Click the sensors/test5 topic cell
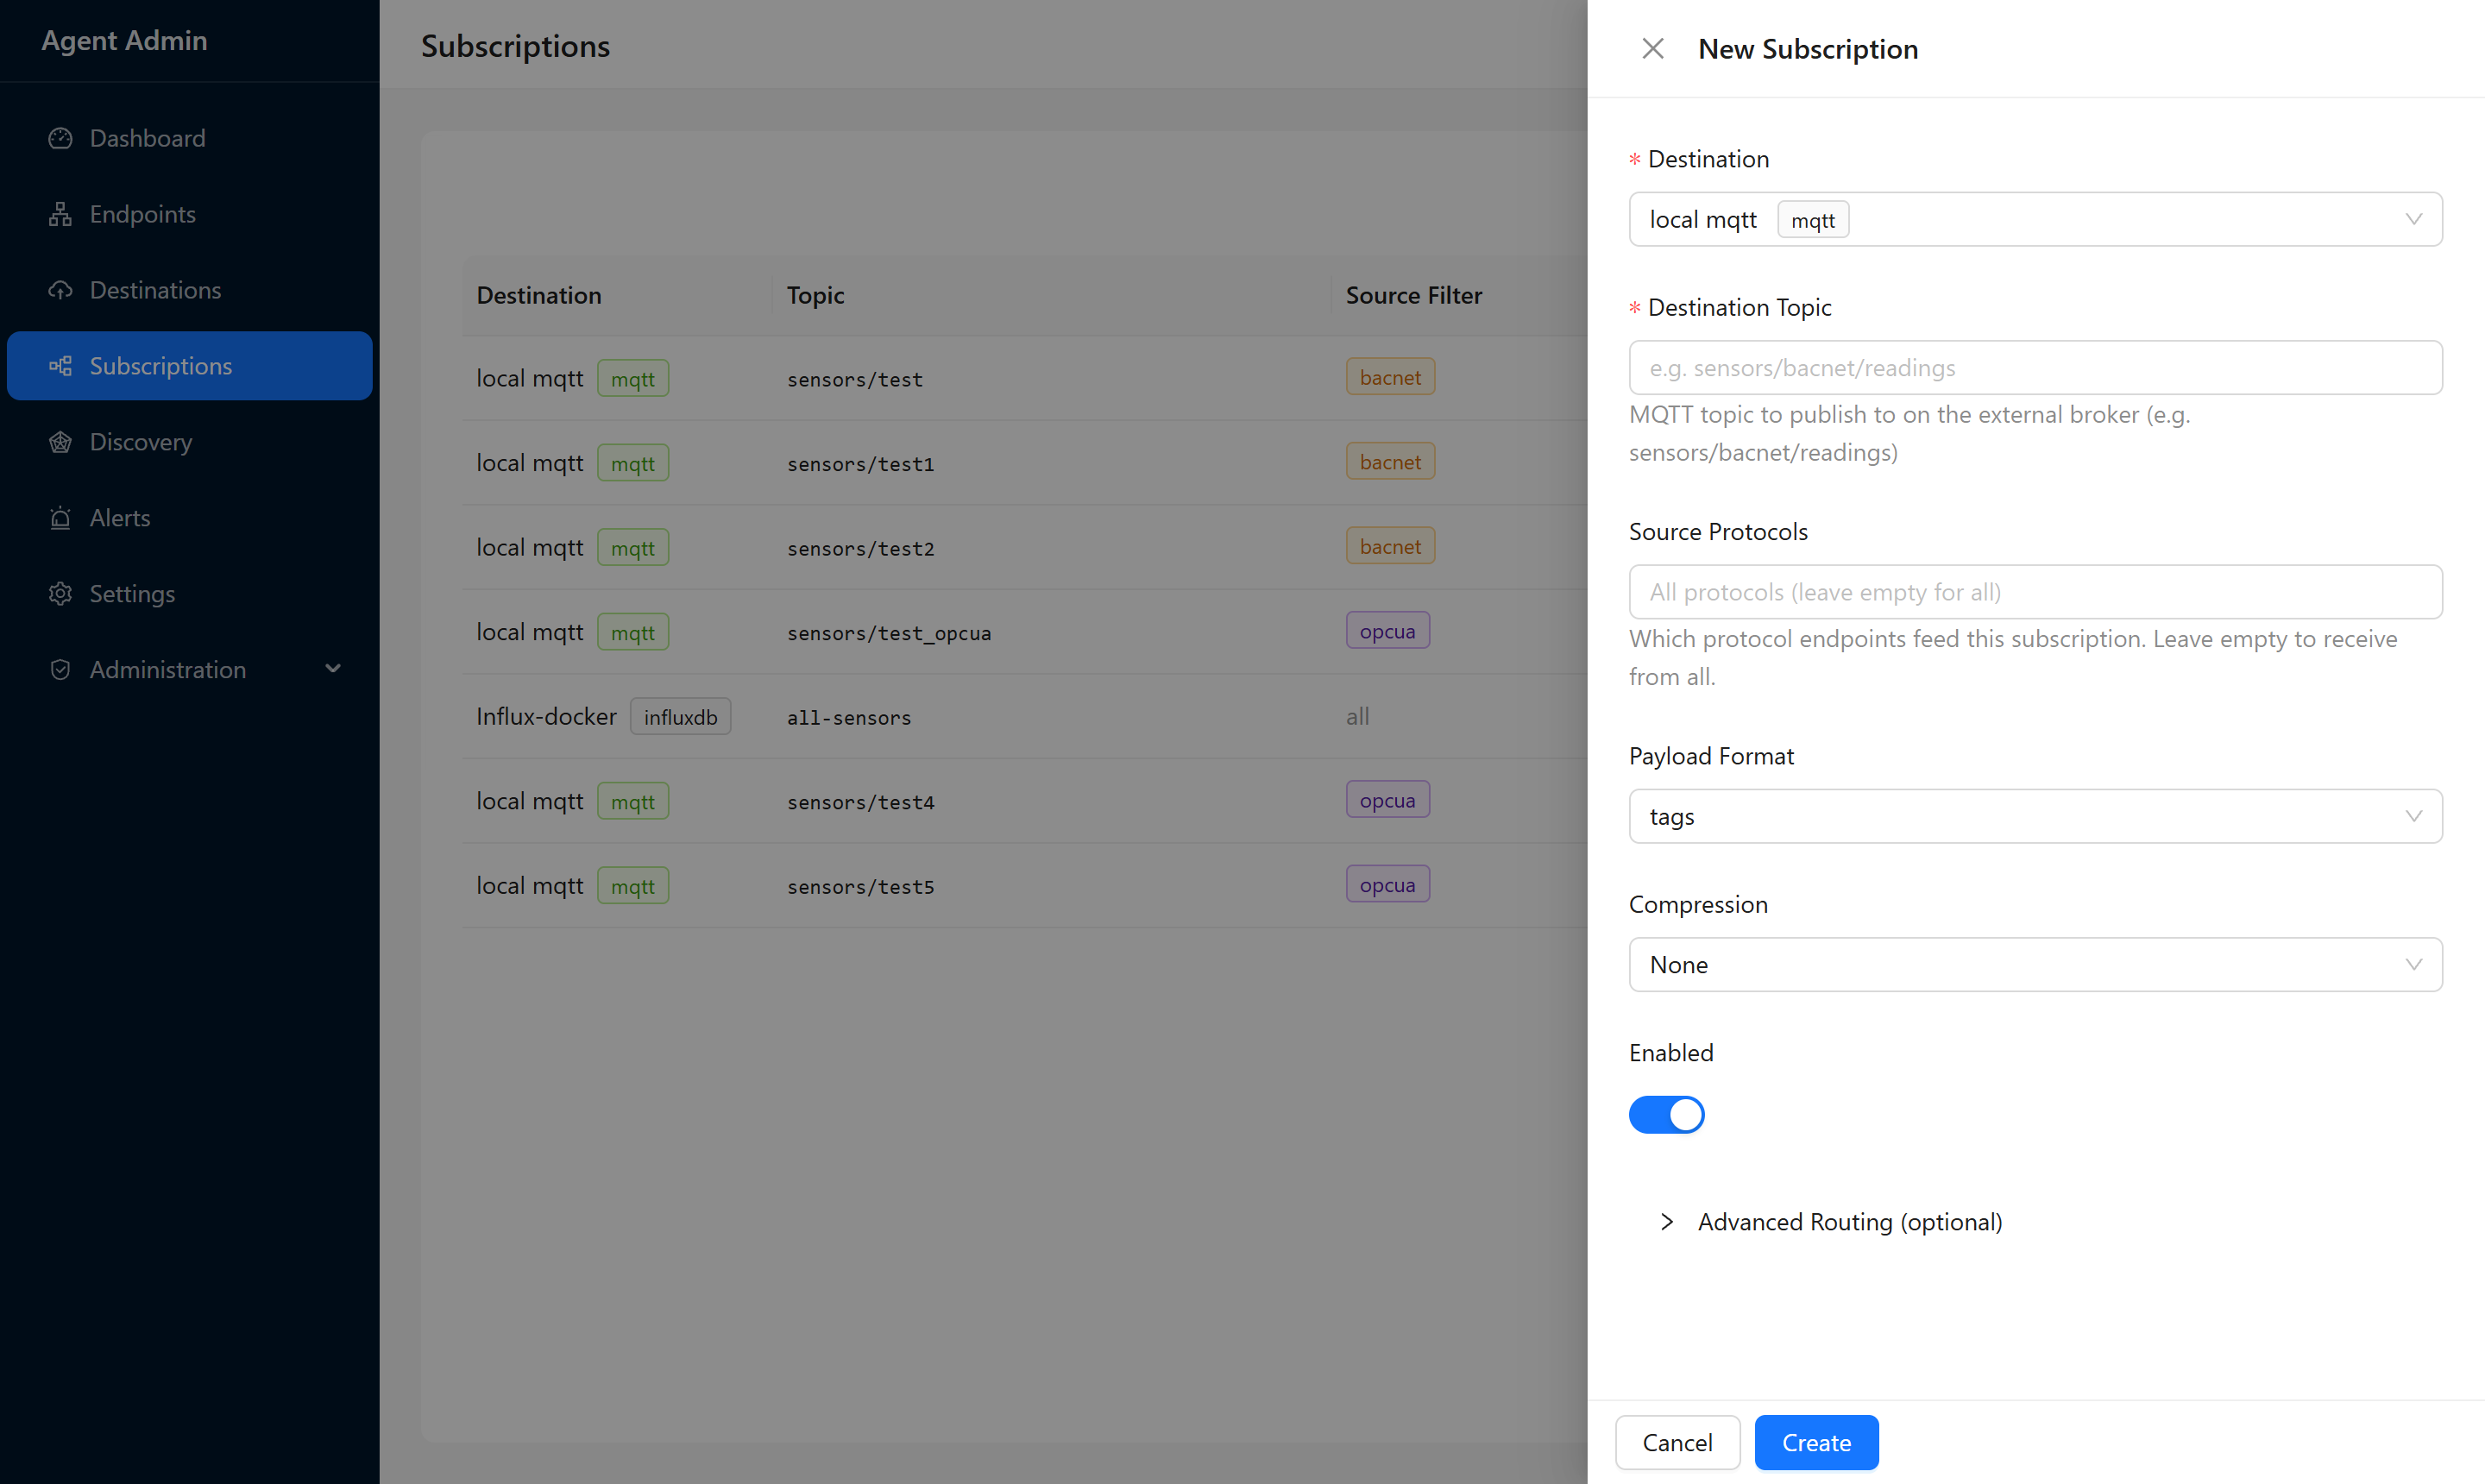The height and width of the screenshot is (1484, 2485). point(860,886)
